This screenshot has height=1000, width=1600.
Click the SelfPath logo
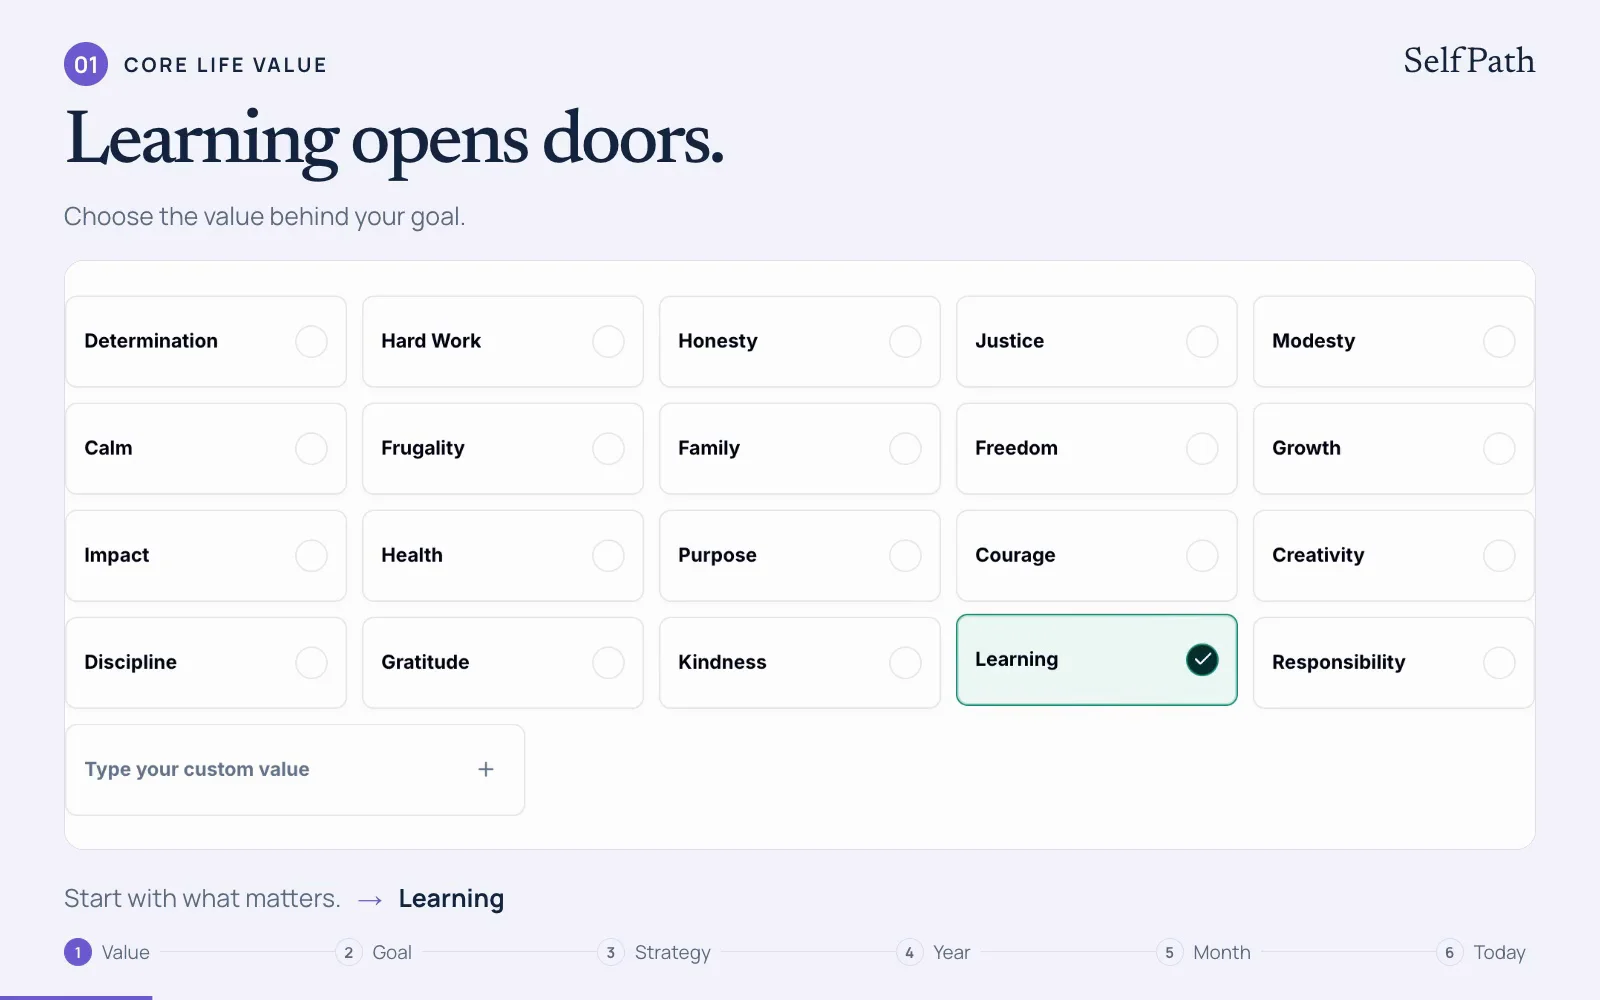pos(1468,61)
